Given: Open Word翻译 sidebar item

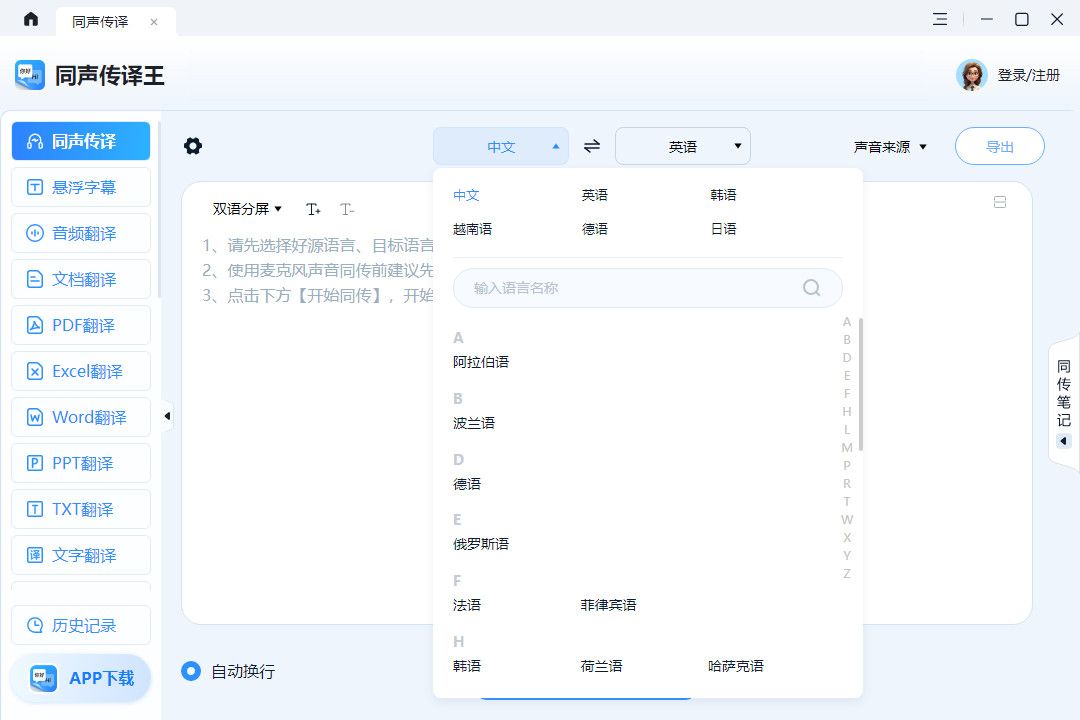Looking at the screenshot, I should coord(81,417).
